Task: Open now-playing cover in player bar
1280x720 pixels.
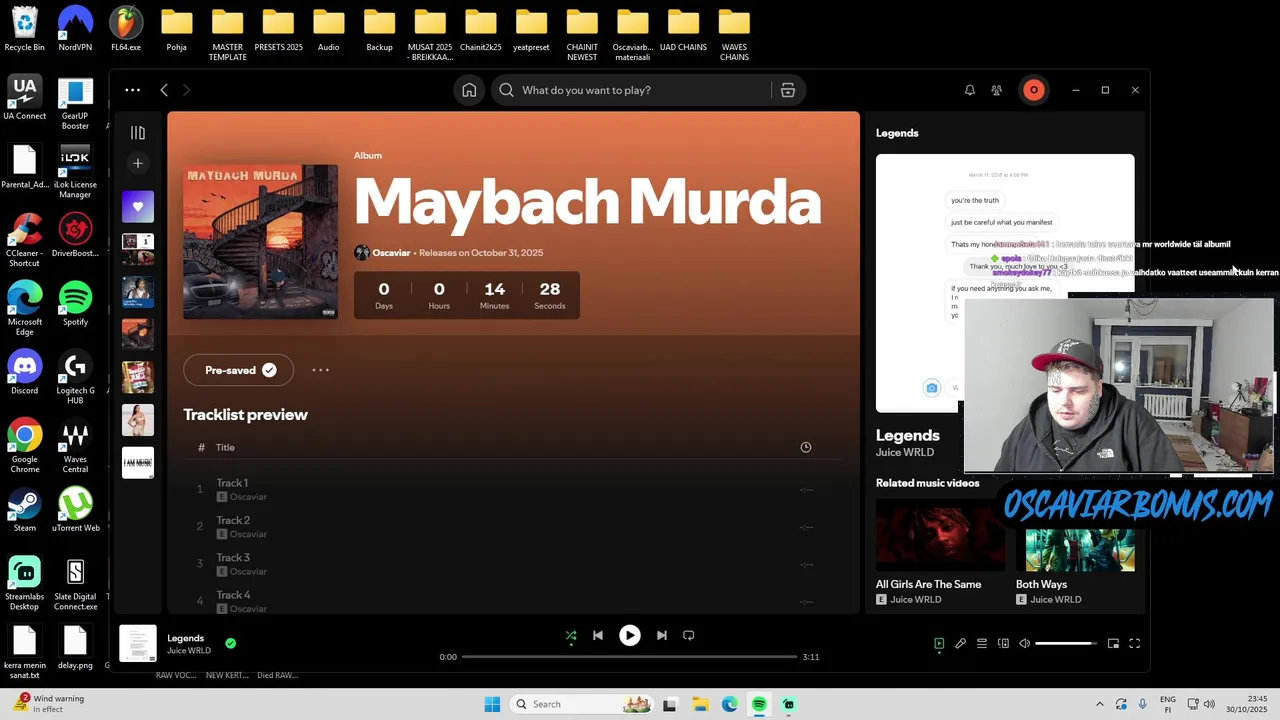Action: [x=138, y=644]
